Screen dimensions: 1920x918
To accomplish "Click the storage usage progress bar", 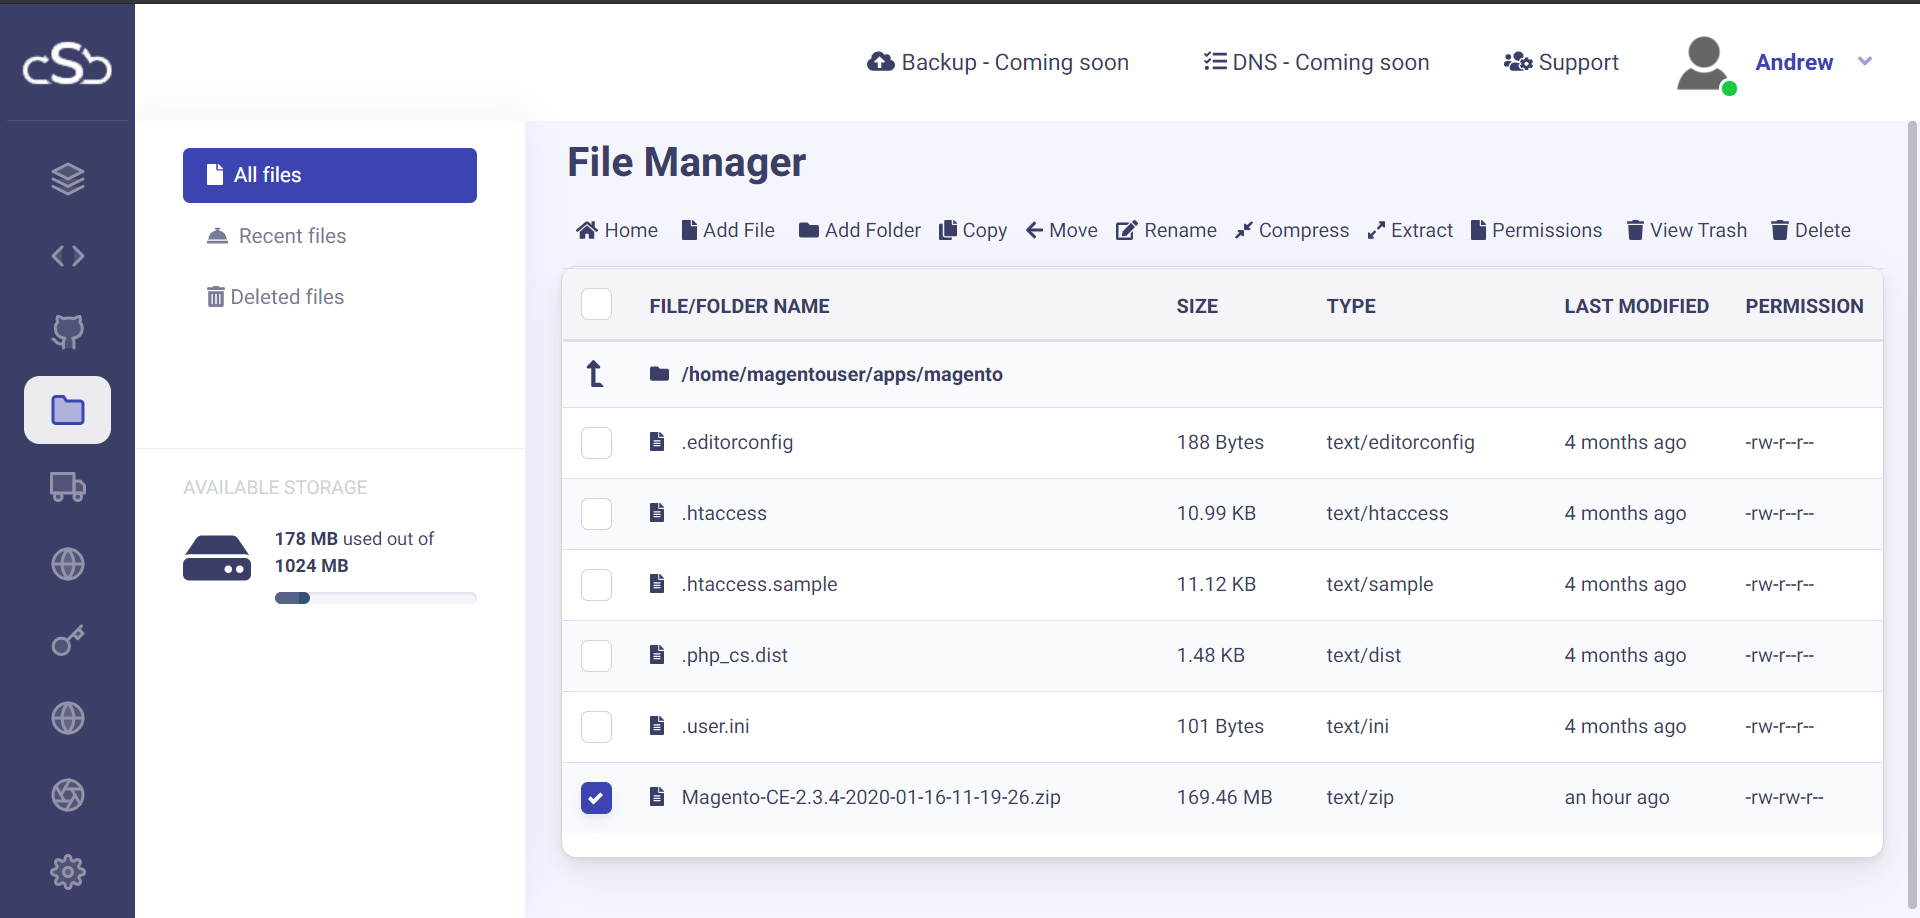I will (375, 598).
